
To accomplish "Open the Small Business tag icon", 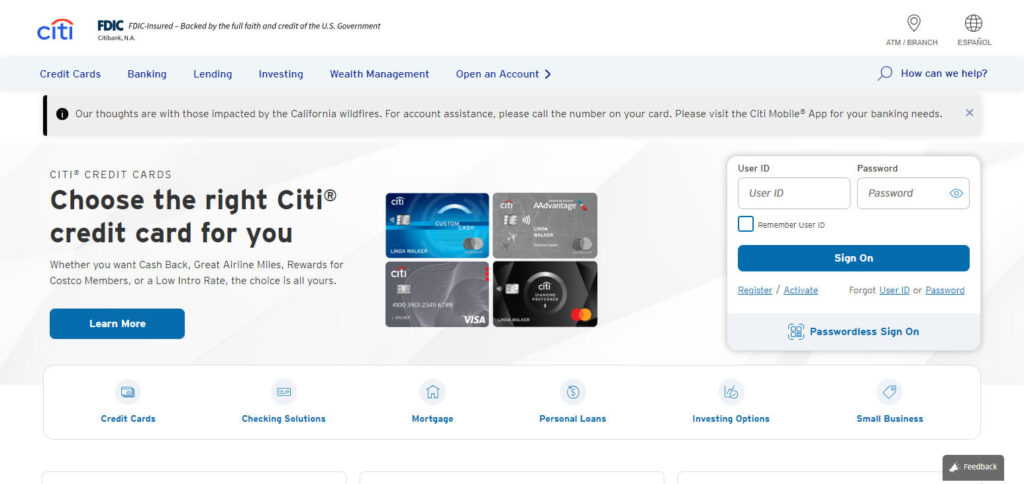I will point(889,392).
